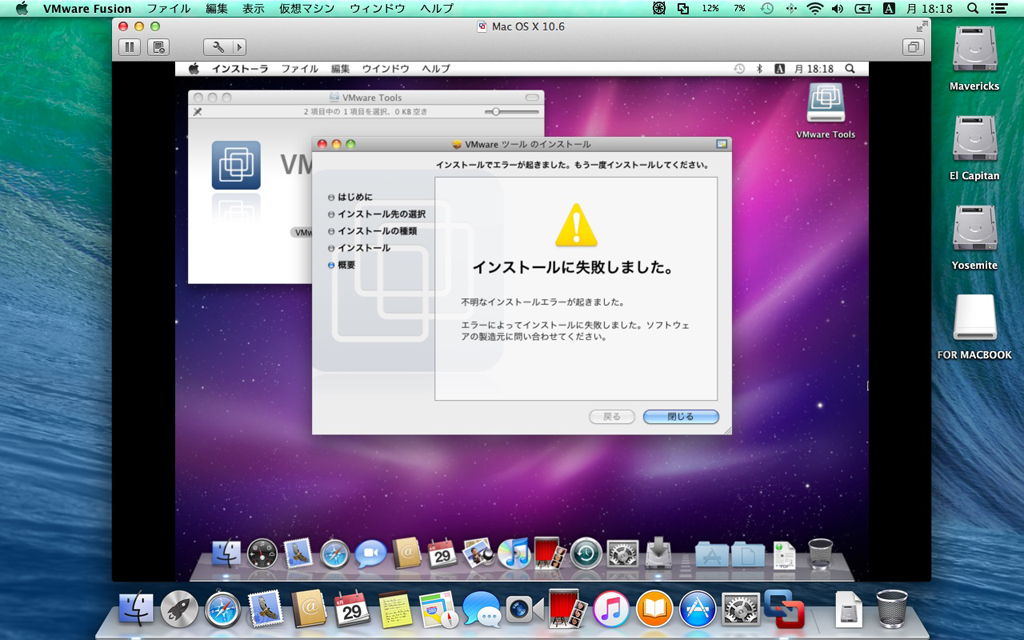
Task: Open the guest ファイル menu
Action: click(300, 69)
